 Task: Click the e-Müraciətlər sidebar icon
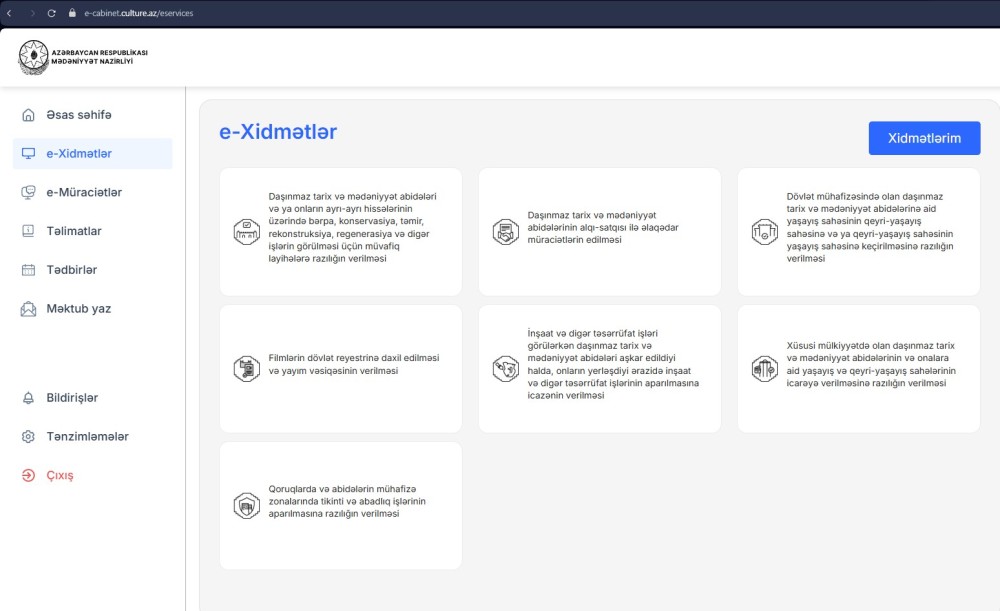click(x=28, y=193)
